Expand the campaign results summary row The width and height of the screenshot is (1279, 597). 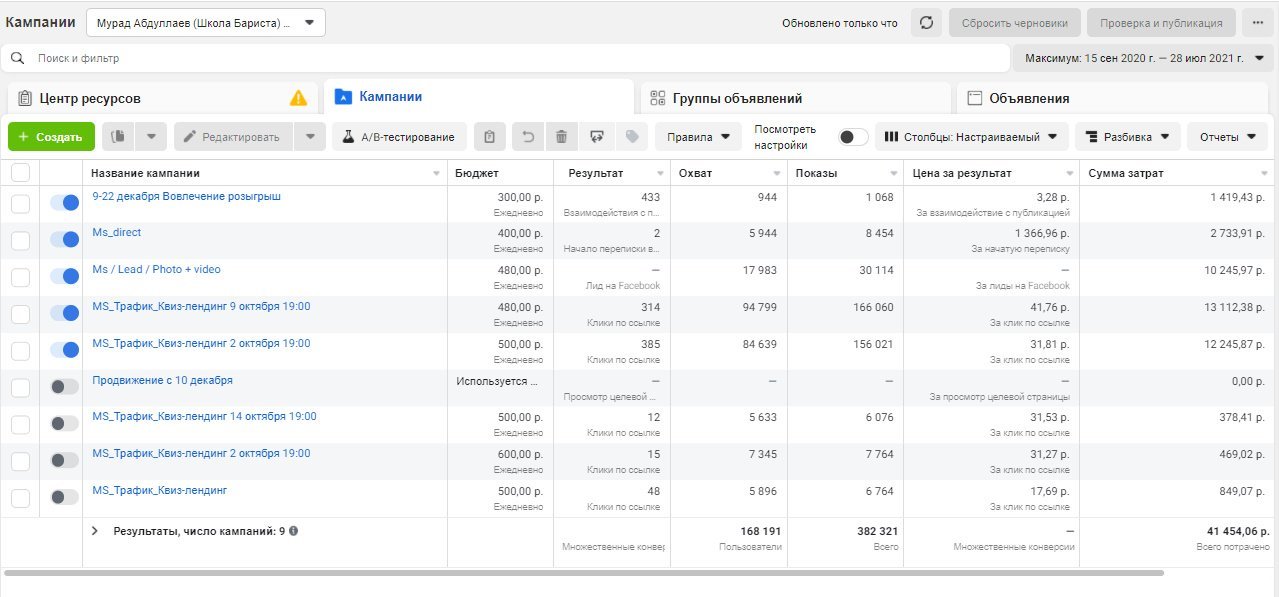tap(95, 531)
